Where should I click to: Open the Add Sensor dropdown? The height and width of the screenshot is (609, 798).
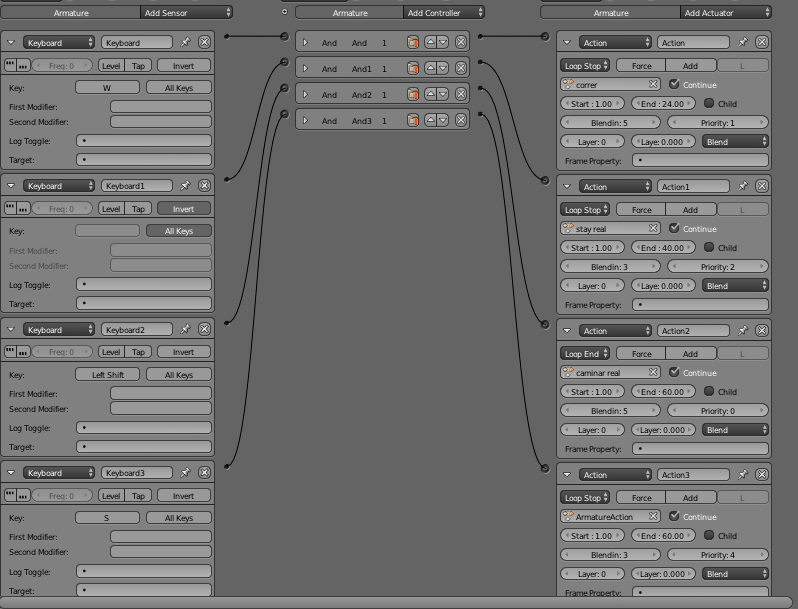coord(186,12)
